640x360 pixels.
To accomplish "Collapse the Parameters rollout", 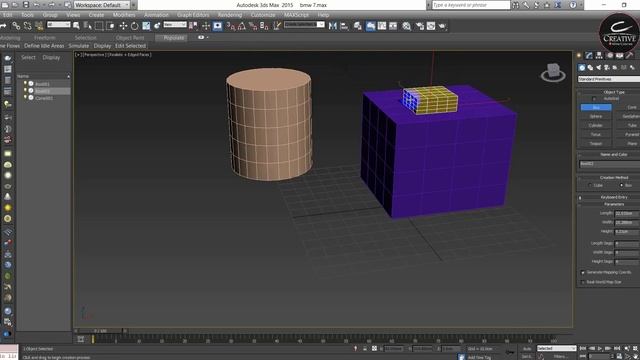I will (x=609, y=204).
